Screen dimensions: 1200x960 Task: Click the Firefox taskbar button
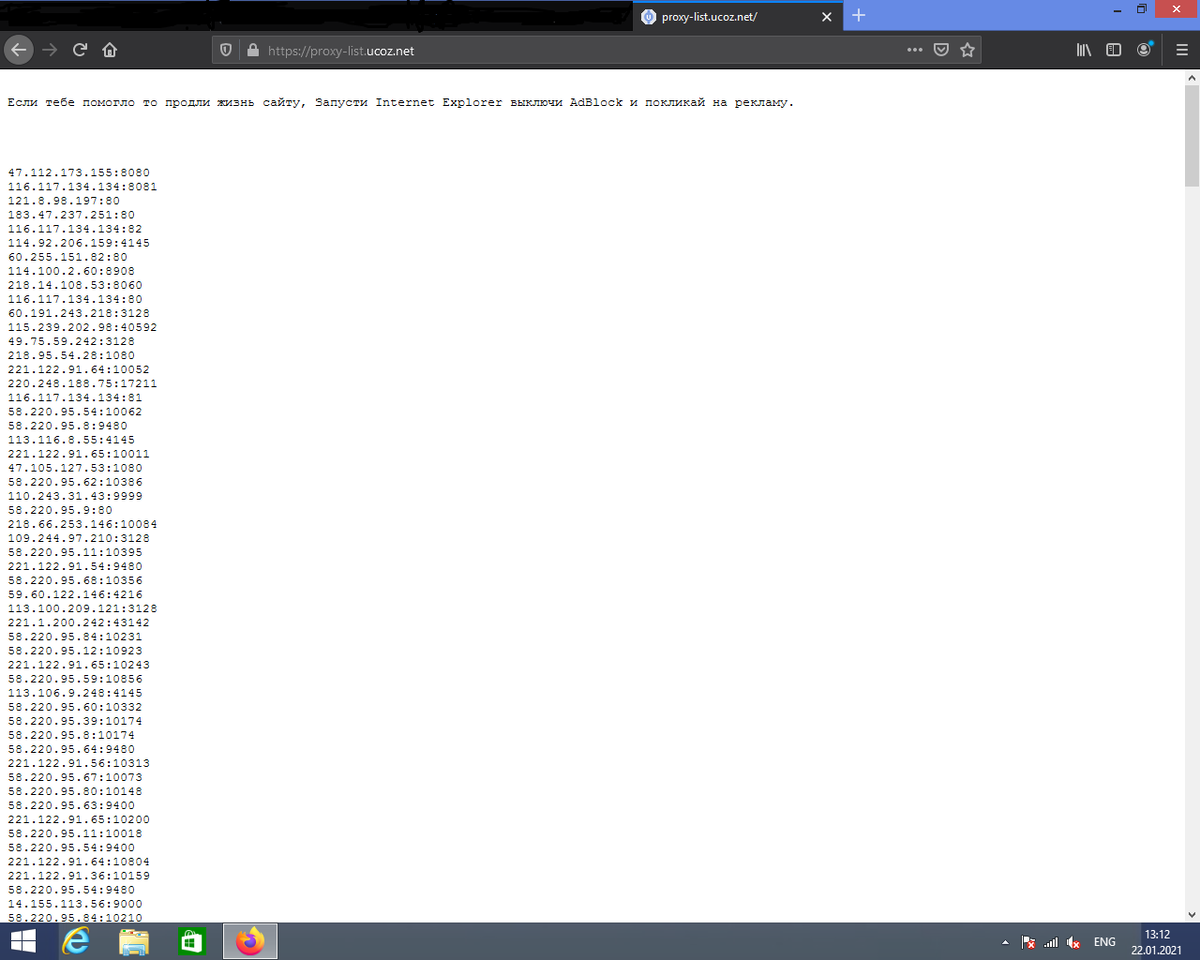[x=249, y=941]
